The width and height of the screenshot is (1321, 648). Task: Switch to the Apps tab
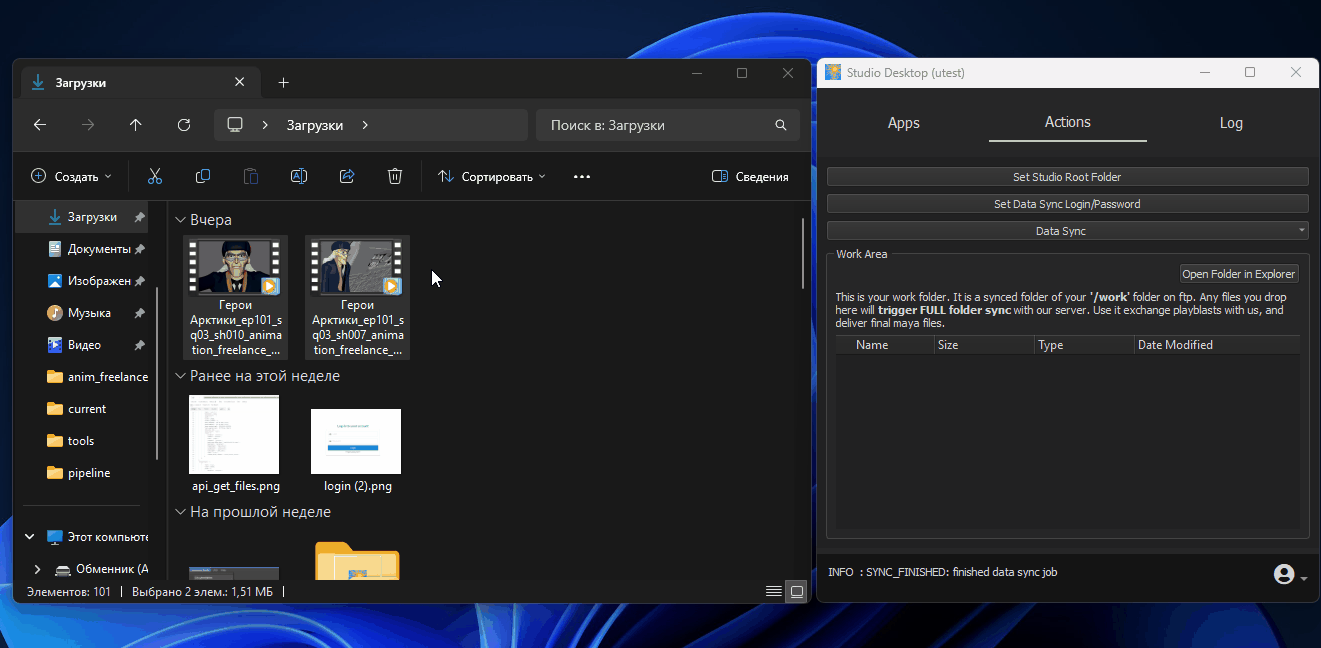coord(903,123)
